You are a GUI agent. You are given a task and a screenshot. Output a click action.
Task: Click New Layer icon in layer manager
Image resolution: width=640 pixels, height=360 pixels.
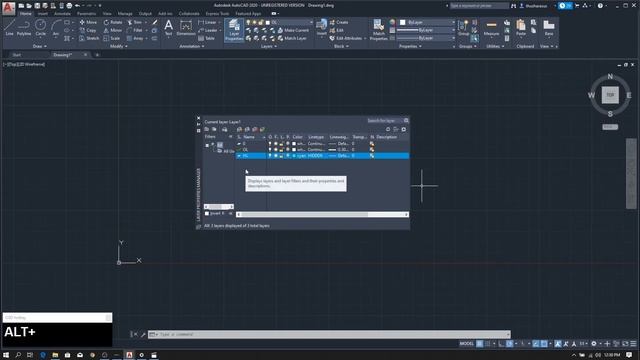pyautogui.click(x=240, y=129)
